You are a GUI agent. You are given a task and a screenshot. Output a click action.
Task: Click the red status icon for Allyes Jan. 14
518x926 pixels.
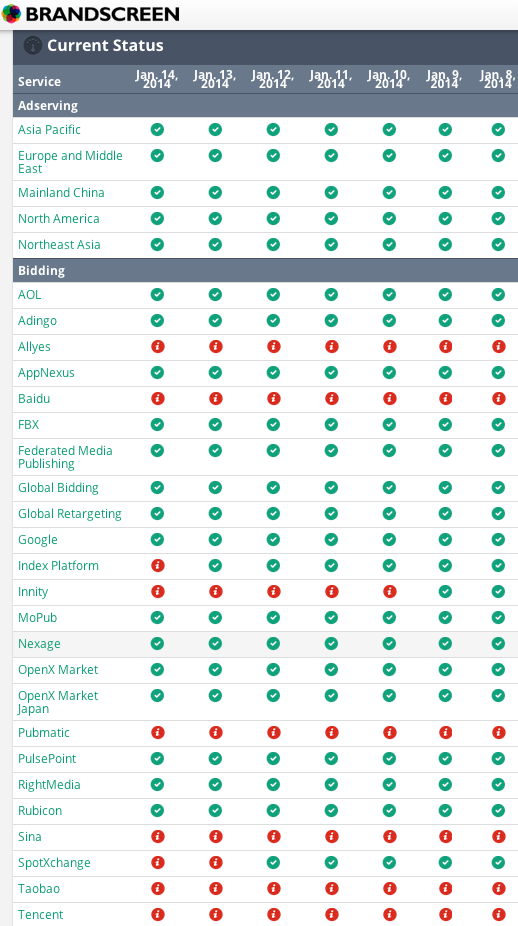coord(157,347)
